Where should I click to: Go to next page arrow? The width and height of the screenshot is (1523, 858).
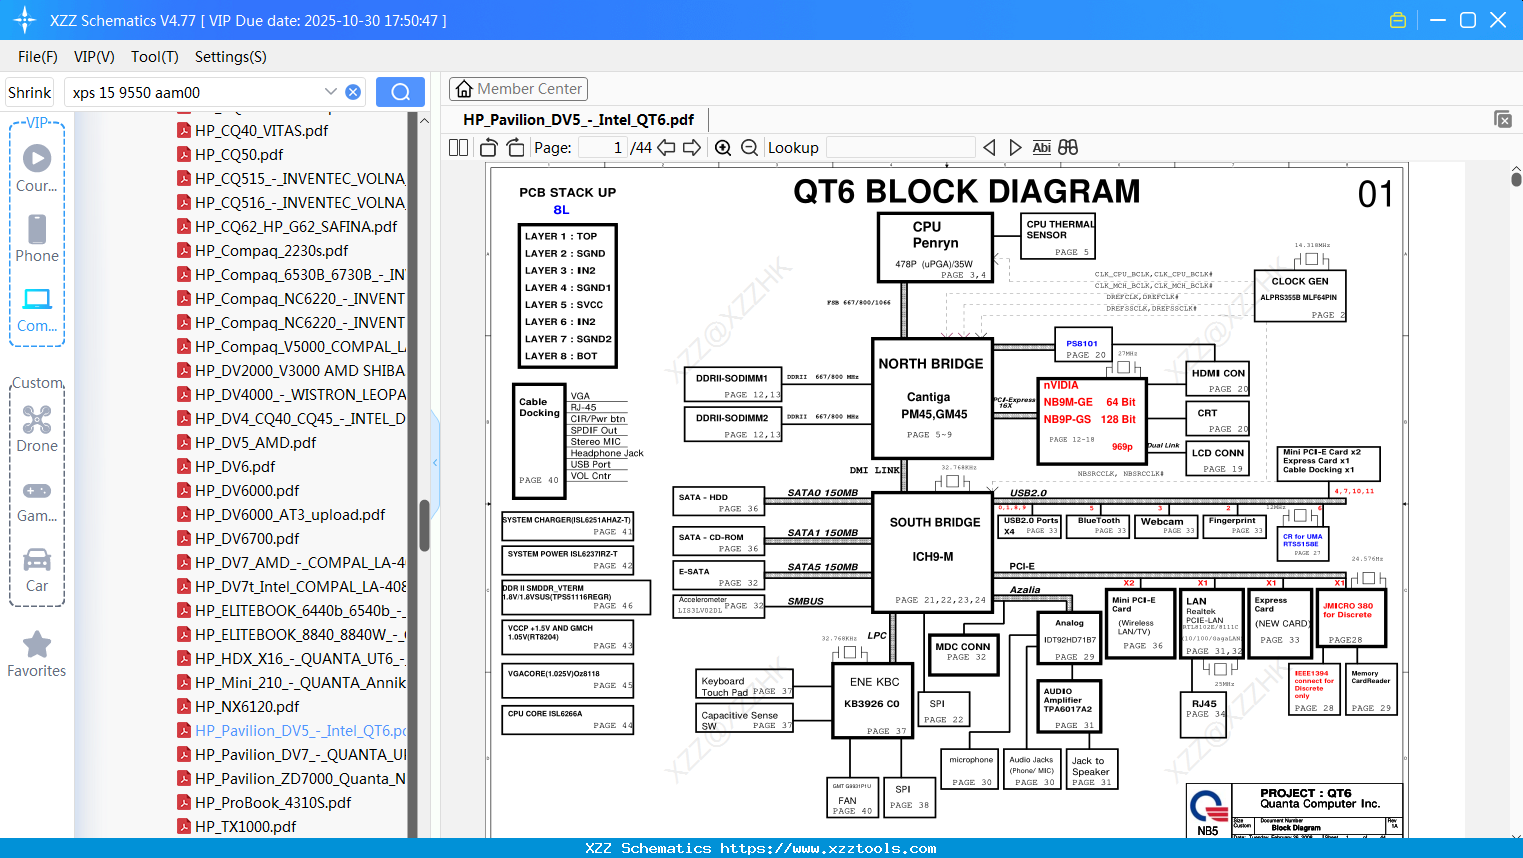(x=692, y=147)
